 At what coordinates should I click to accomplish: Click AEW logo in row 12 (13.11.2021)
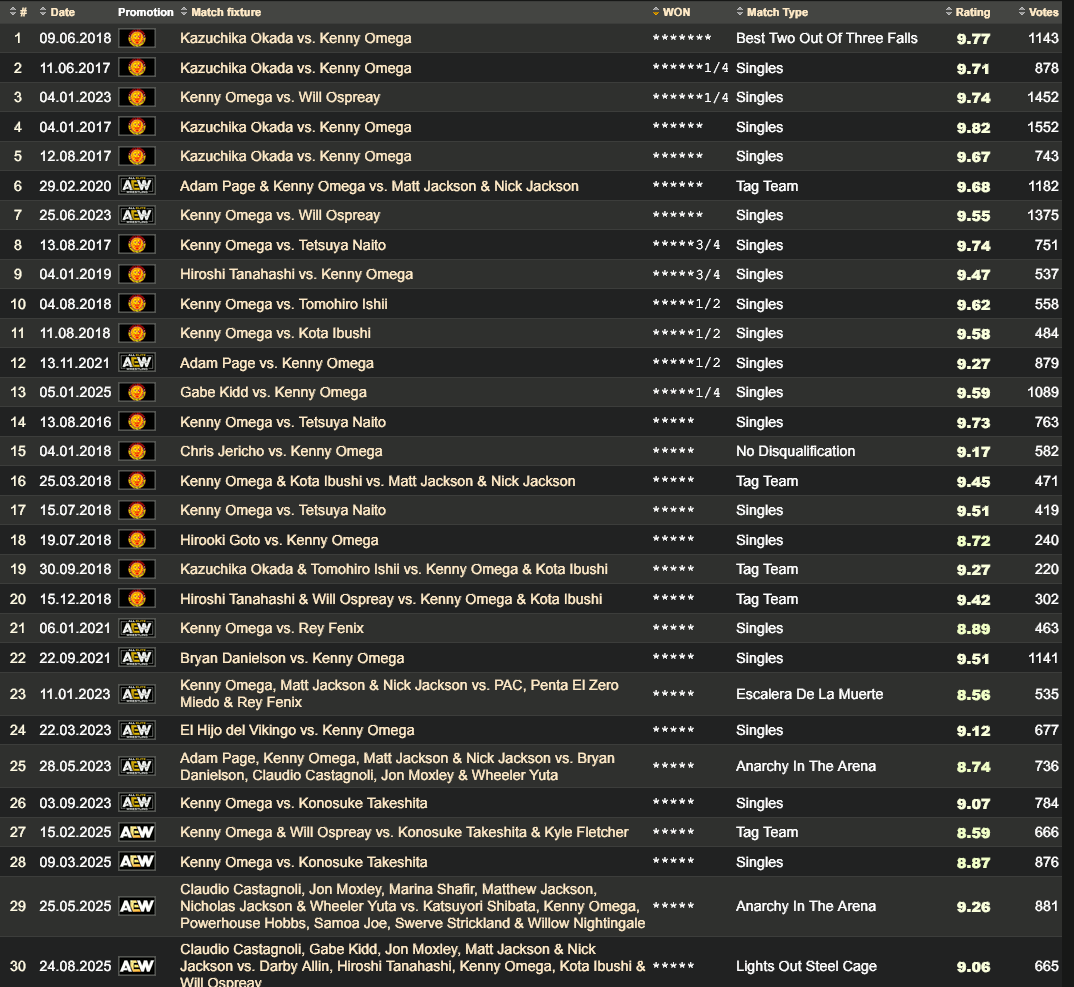tap(137, 362)
